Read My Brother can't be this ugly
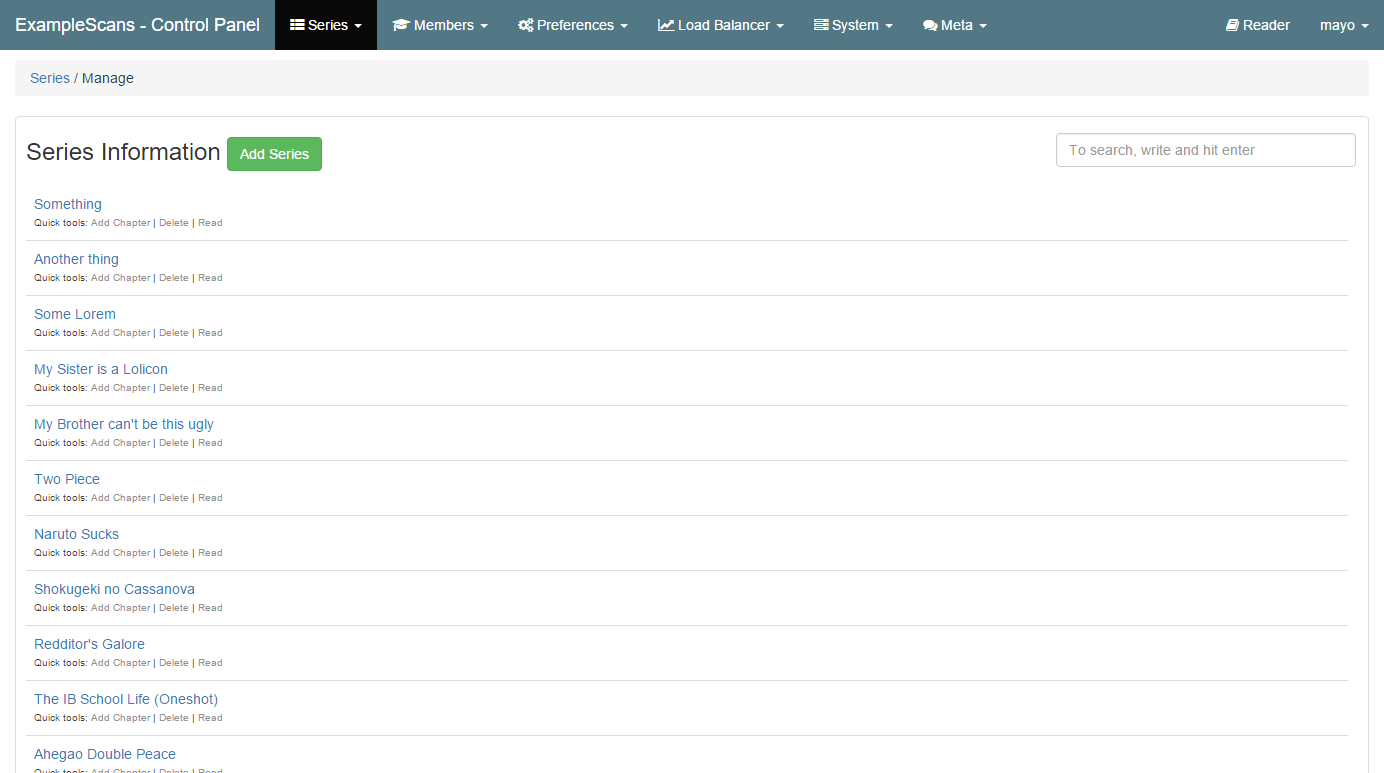Viewport: 1384px width, 773px height. click(x=210, y=443)
